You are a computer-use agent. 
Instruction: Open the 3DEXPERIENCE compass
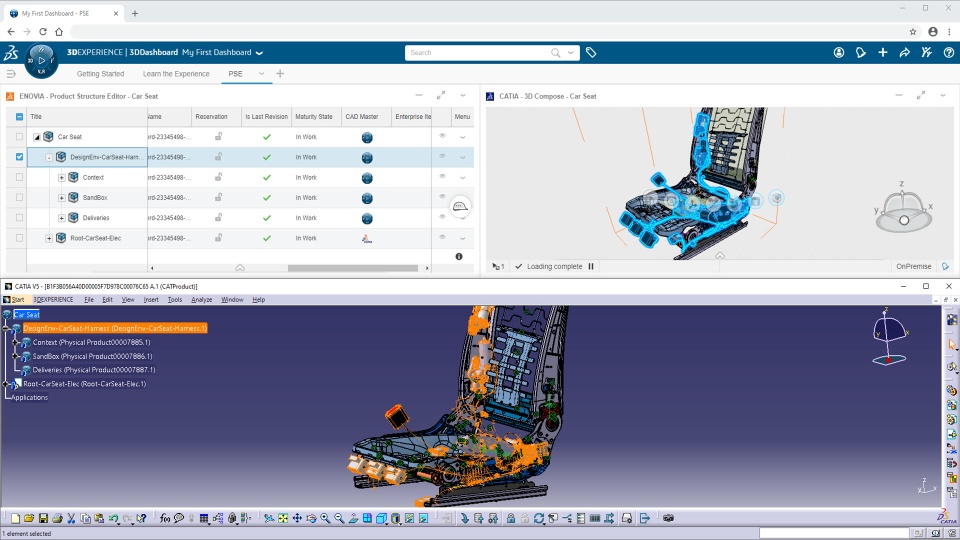coord(41,61)
